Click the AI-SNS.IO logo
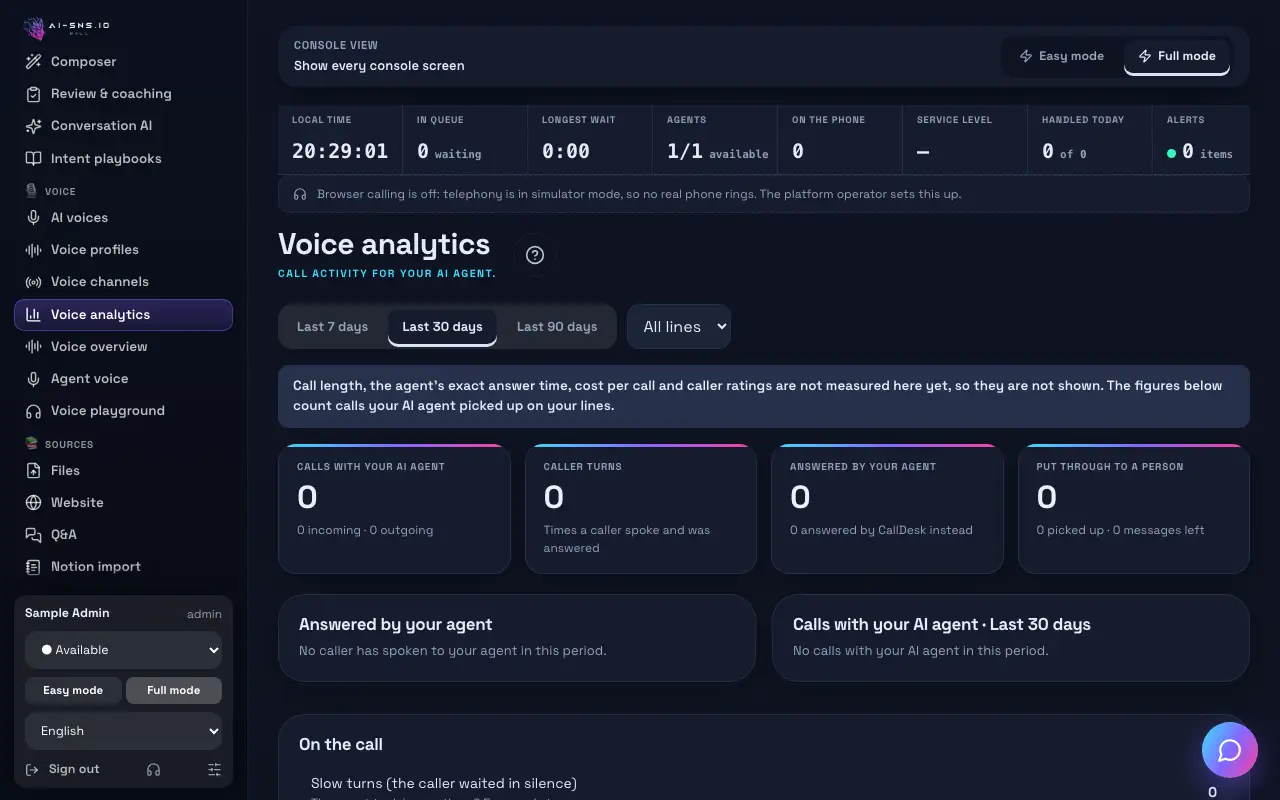The height and width of the screenshot is (800, 1280). (67, 27)
